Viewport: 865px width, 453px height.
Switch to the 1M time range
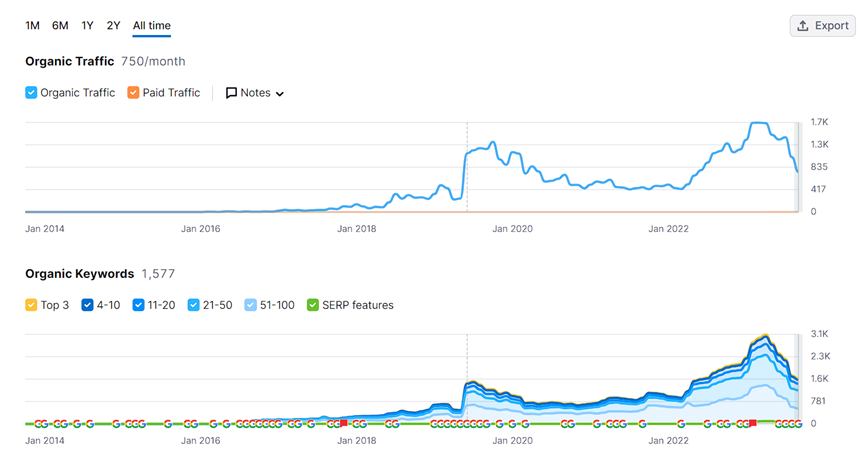tap(33, 25)
